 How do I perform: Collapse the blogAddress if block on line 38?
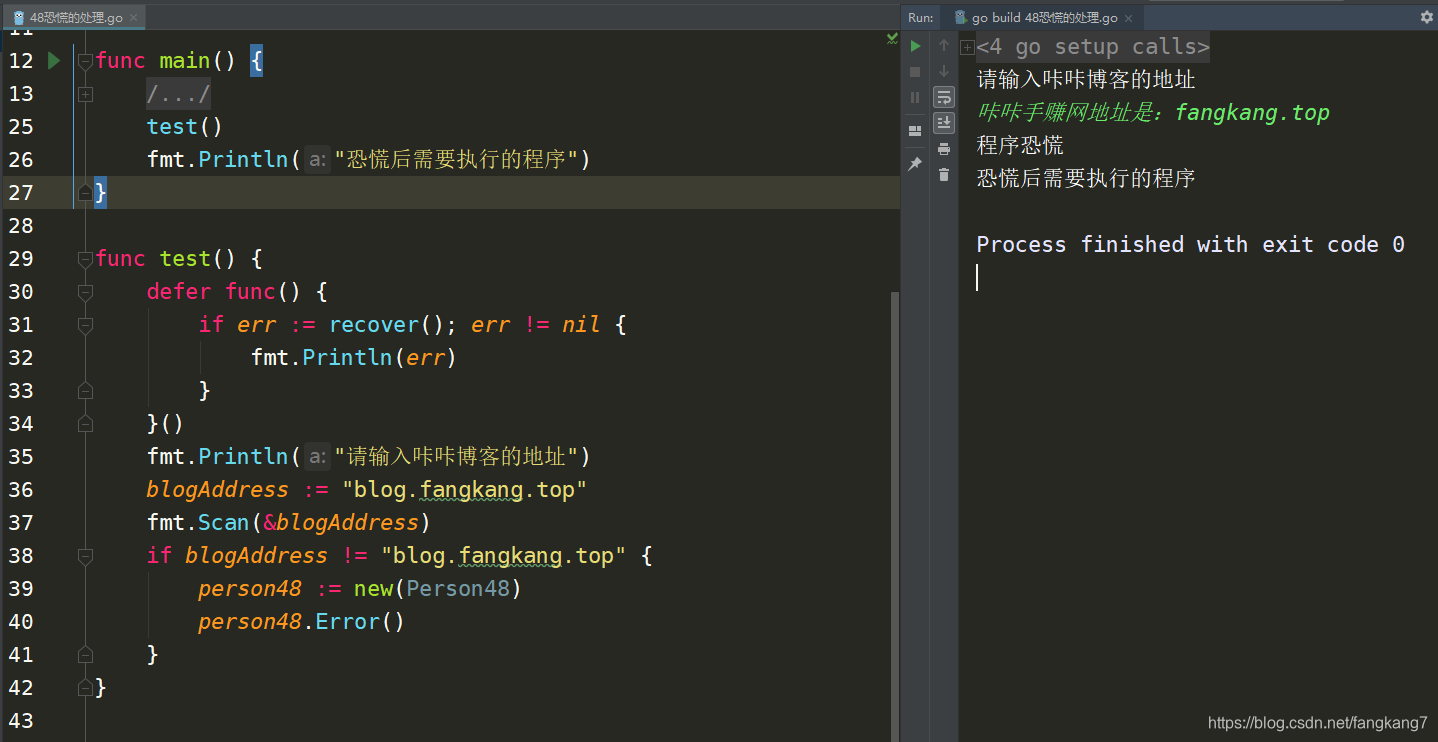pos(85,556)
